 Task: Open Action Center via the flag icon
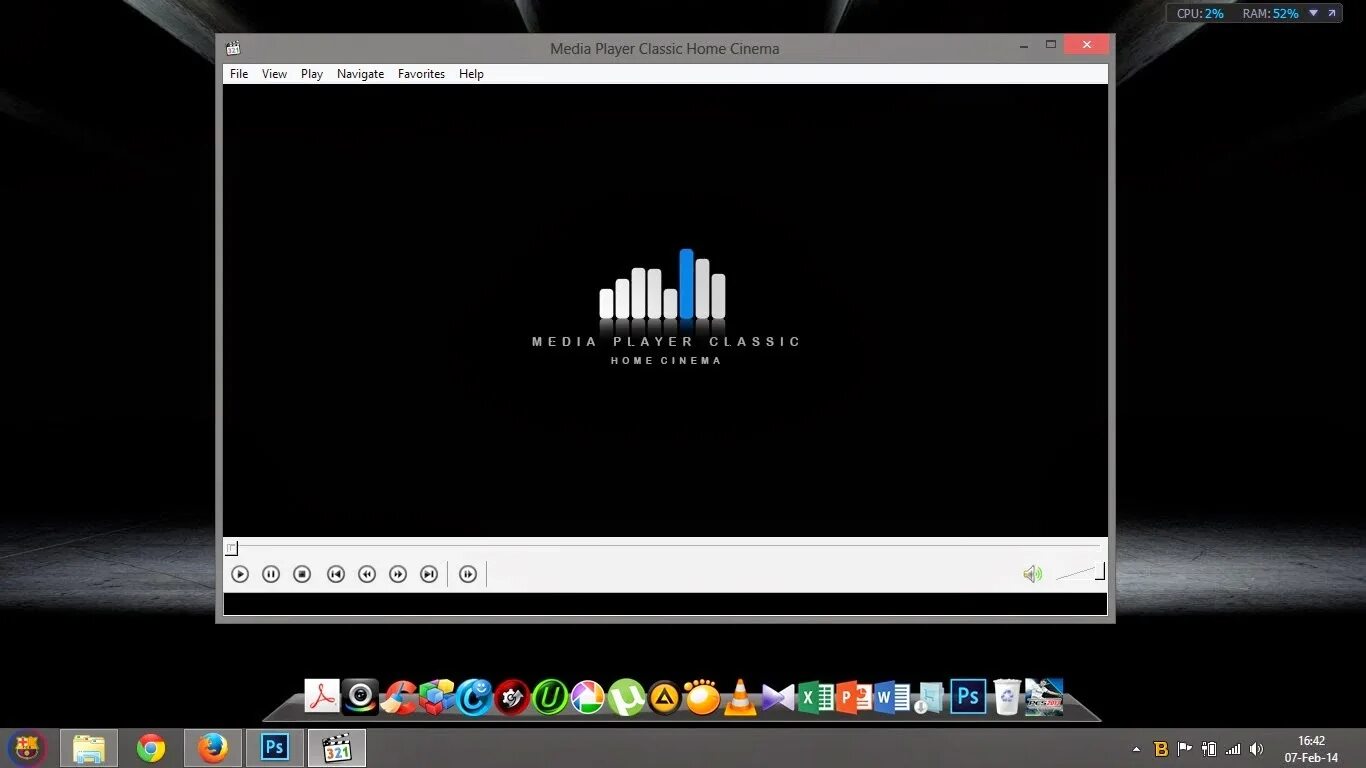tap(1185, 749)
